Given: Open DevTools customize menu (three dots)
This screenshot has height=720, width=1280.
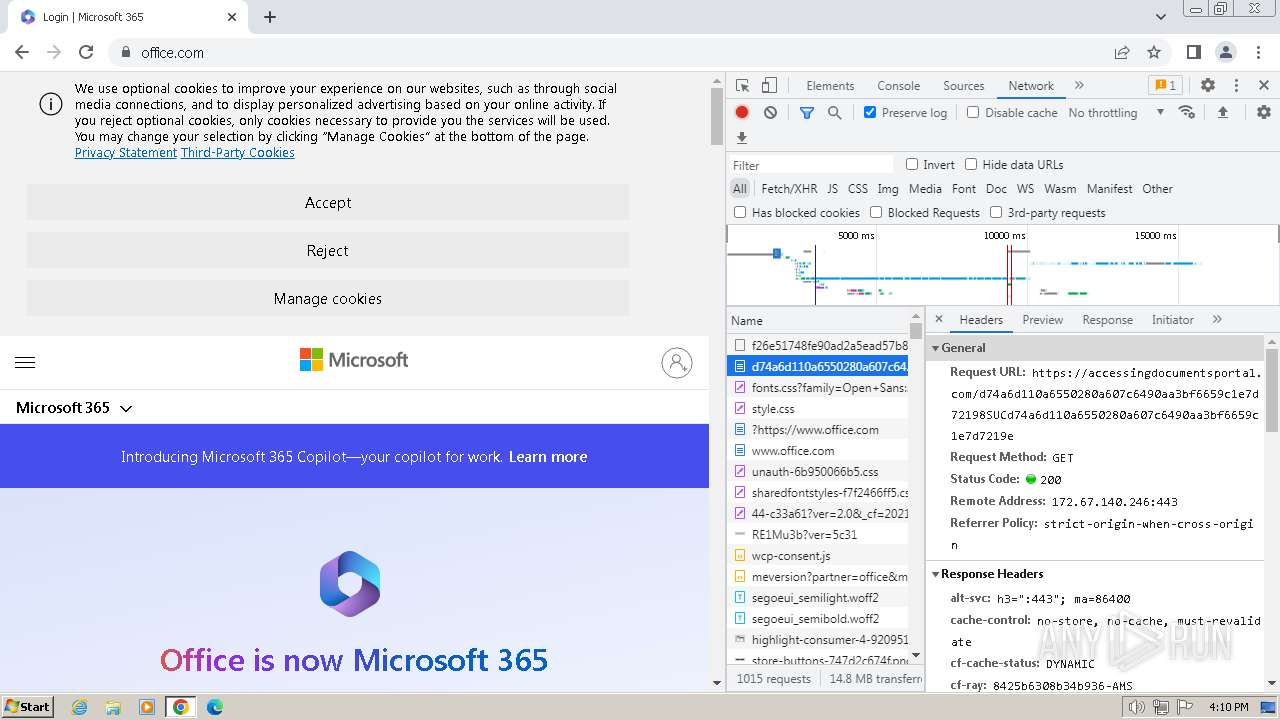Looking at the screenshot, I should [1236, 86].
